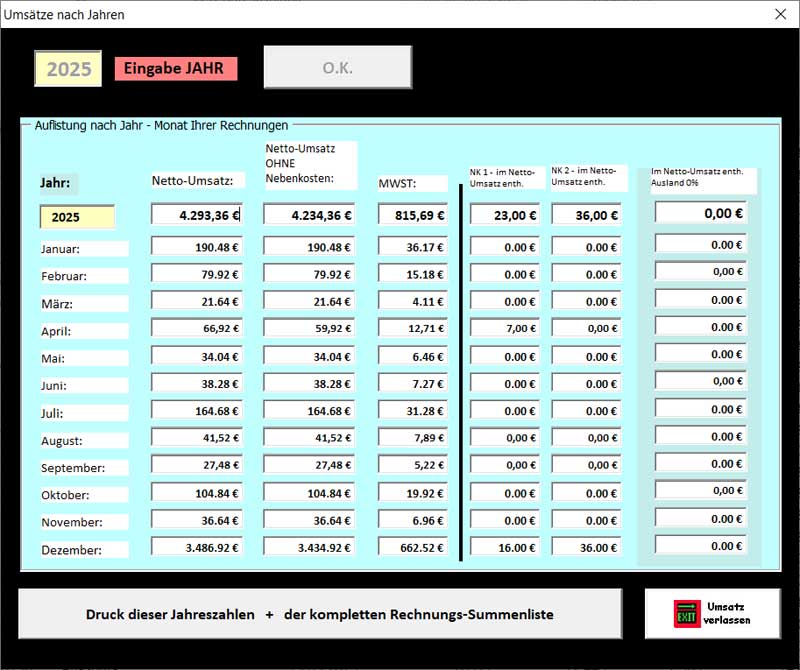Click the Juli MWST field 31.28 €
The image size is (800, 670).
[x=413, y=411]
